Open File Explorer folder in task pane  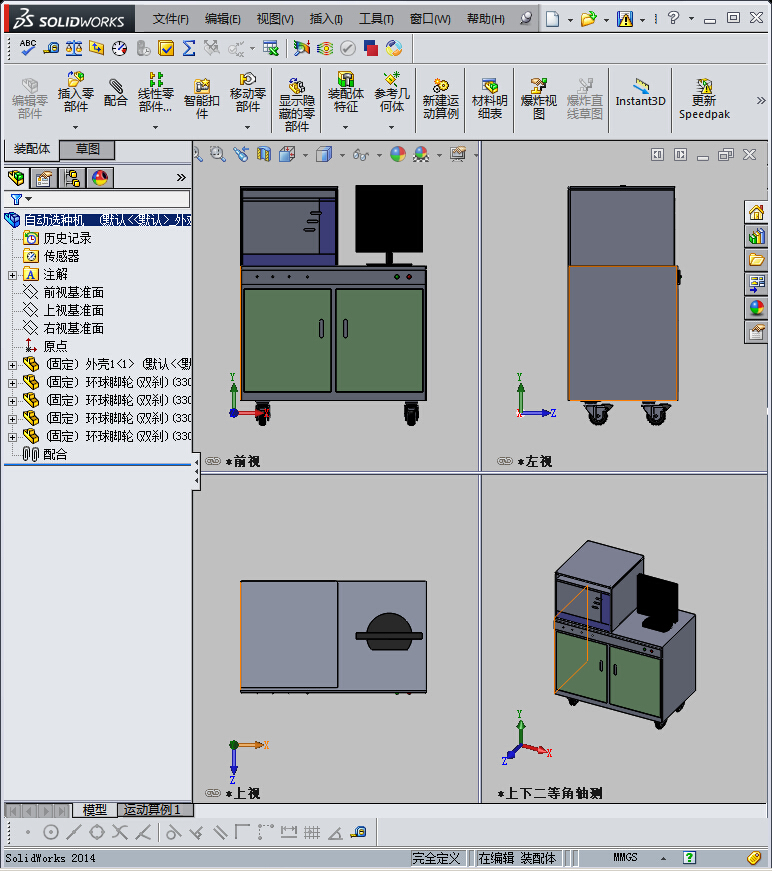point(756,260)
